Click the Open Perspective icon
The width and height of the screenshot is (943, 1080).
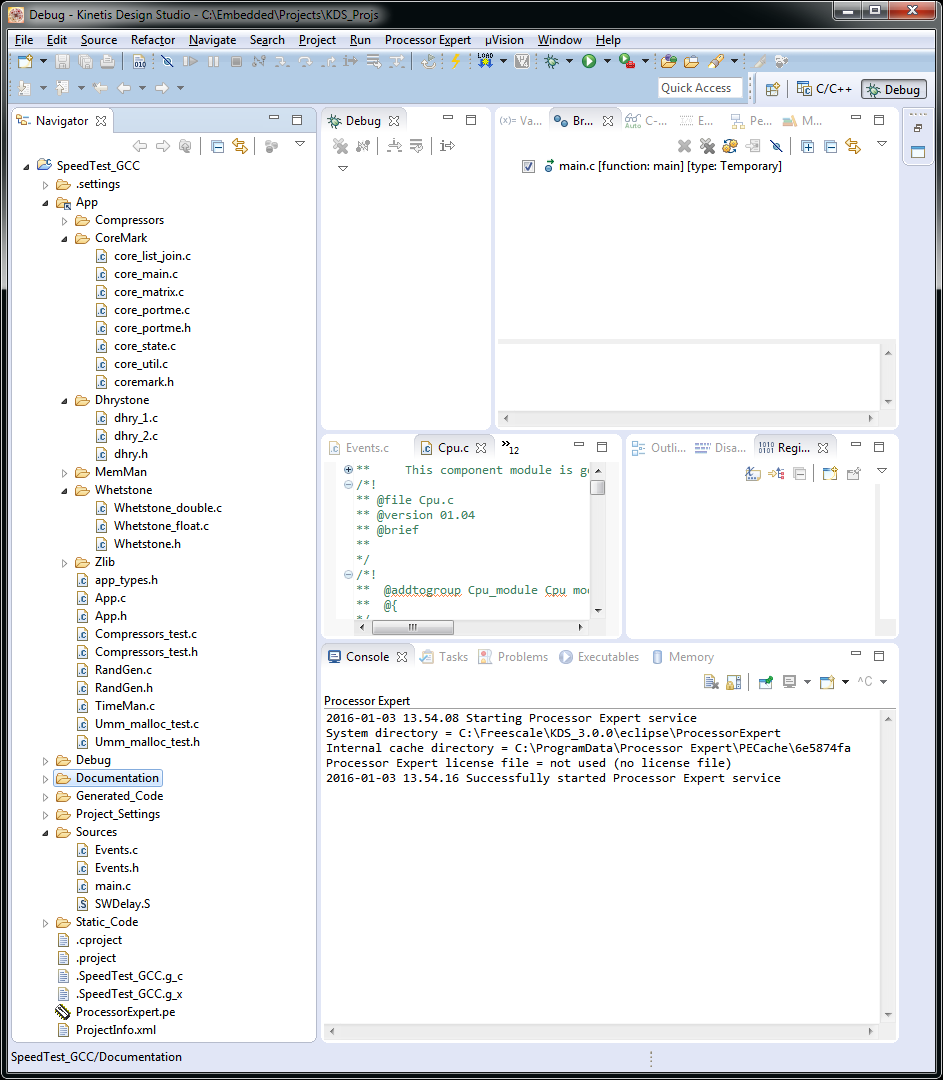click(x=772, y=89)
